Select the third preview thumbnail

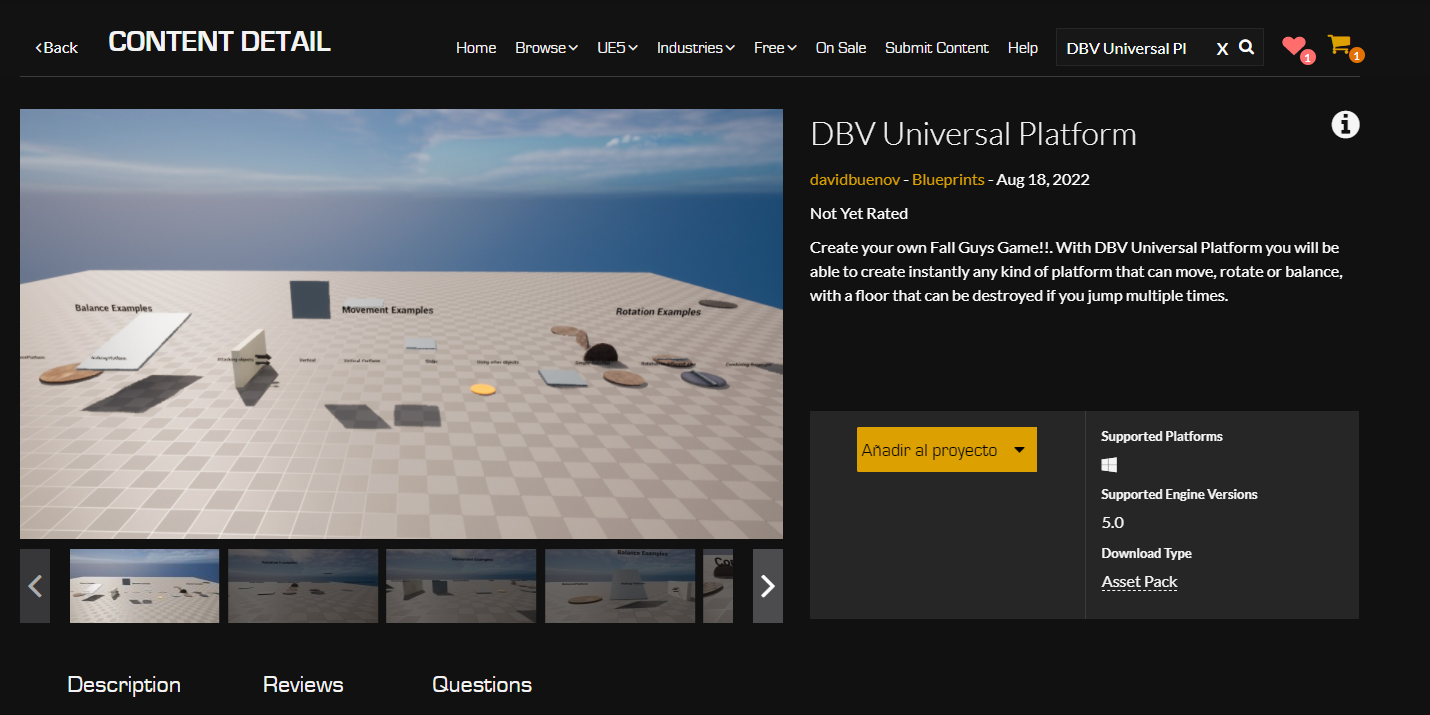(461, 586)
